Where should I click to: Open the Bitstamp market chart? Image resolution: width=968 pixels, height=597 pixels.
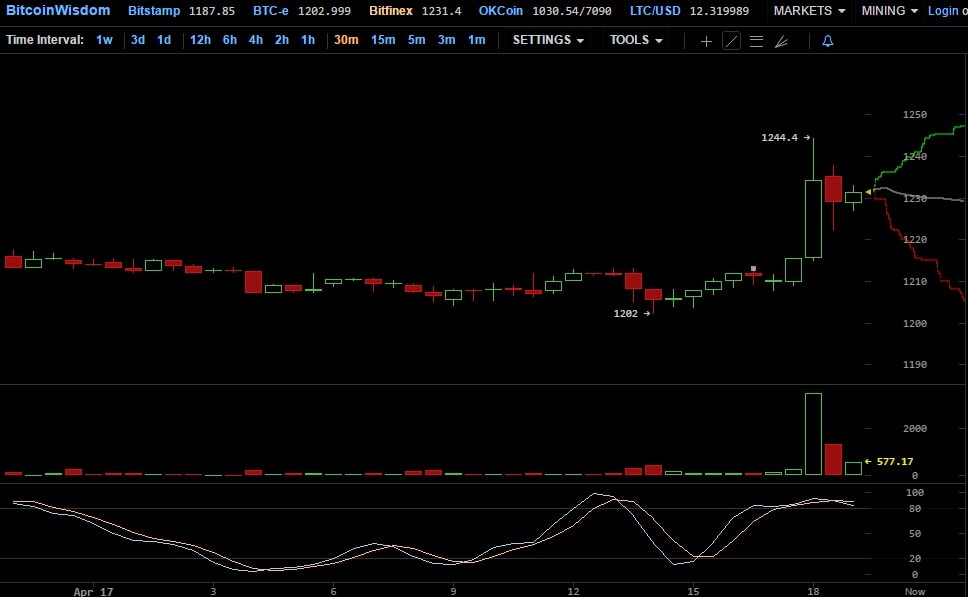click(155, 11)
